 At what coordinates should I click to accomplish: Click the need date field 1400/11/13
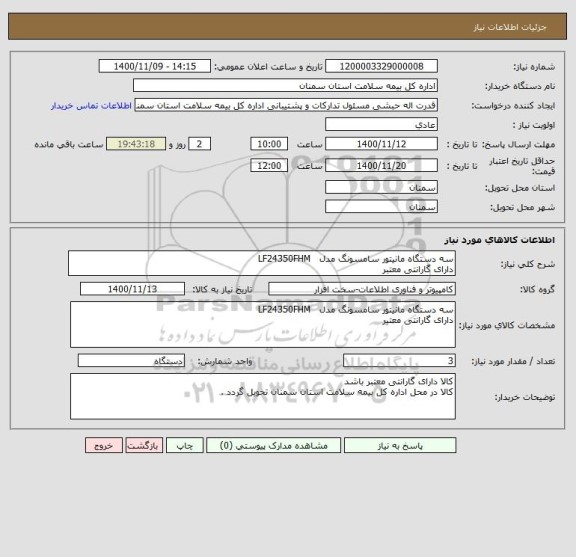pos(132,289)
